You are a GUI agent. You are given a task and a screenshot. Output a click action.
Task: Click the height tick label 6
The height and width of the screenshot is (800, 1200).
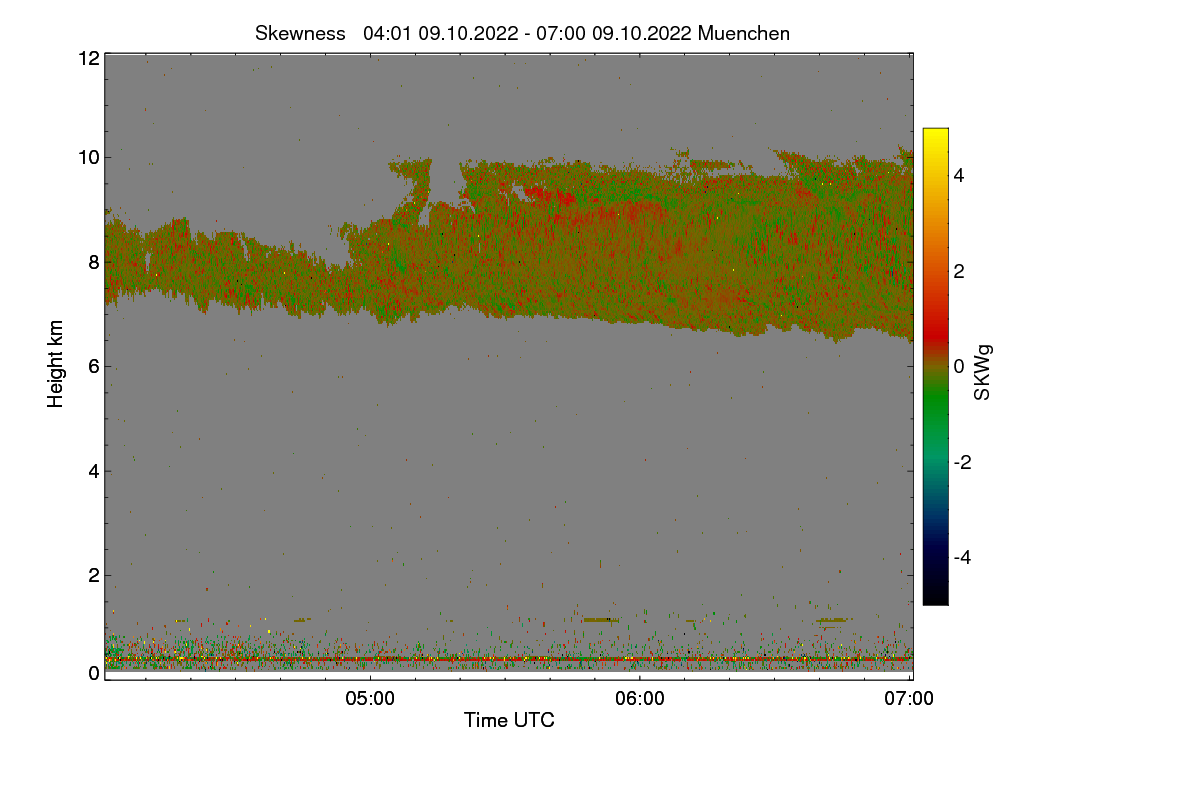[93, 366]
